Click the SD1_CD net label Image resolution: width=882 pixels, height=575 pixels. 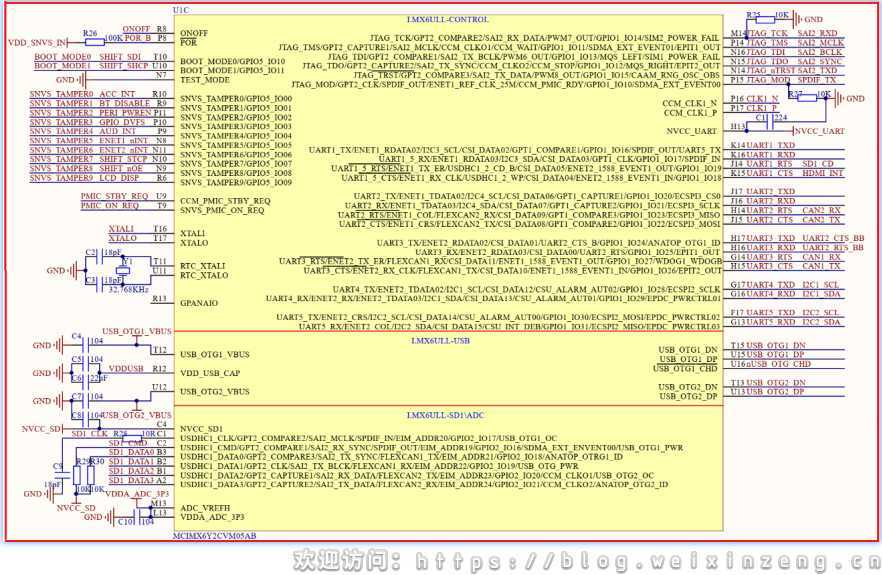click(818, 164)
